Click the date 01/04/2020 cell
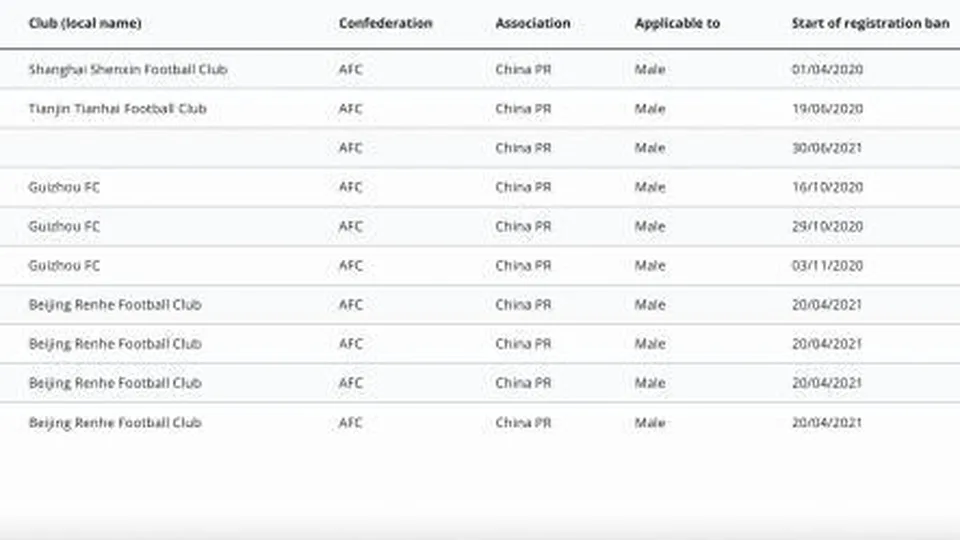Viewport: 960px width, 540px height. 827,69
